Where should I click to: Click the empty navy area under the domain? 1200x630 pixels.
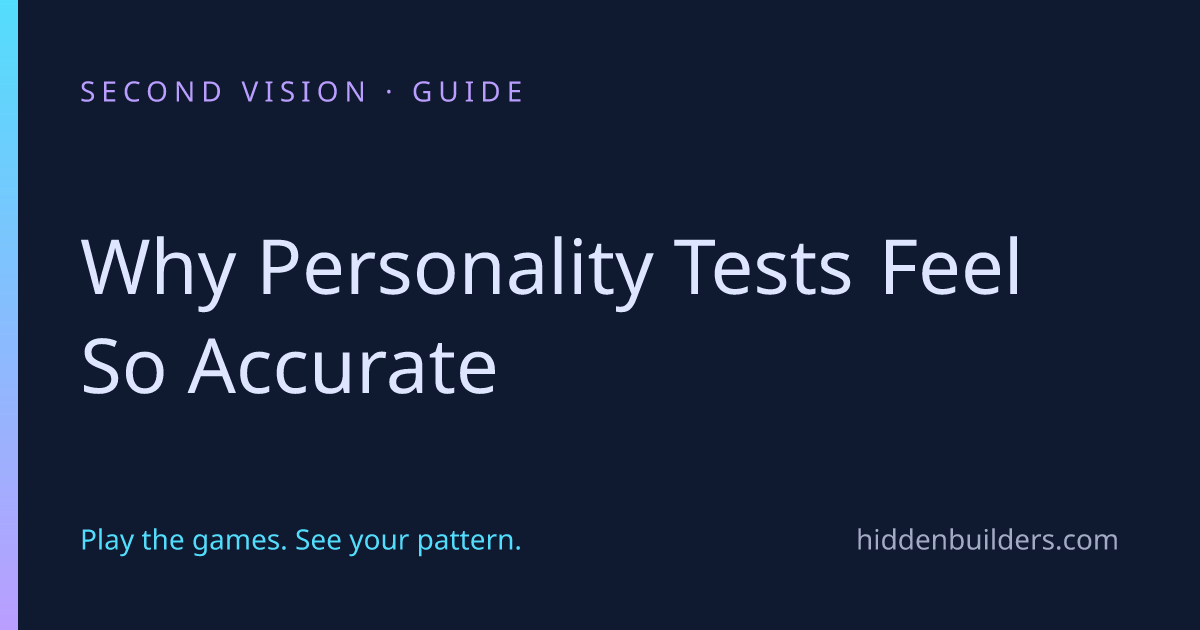tap(987, 595)
